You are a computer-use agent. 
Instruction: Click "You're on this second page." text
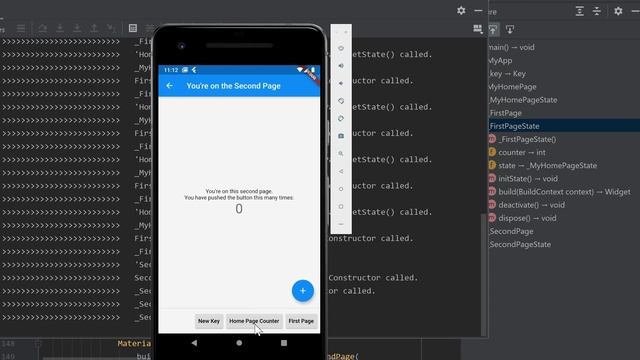point(239,191)
